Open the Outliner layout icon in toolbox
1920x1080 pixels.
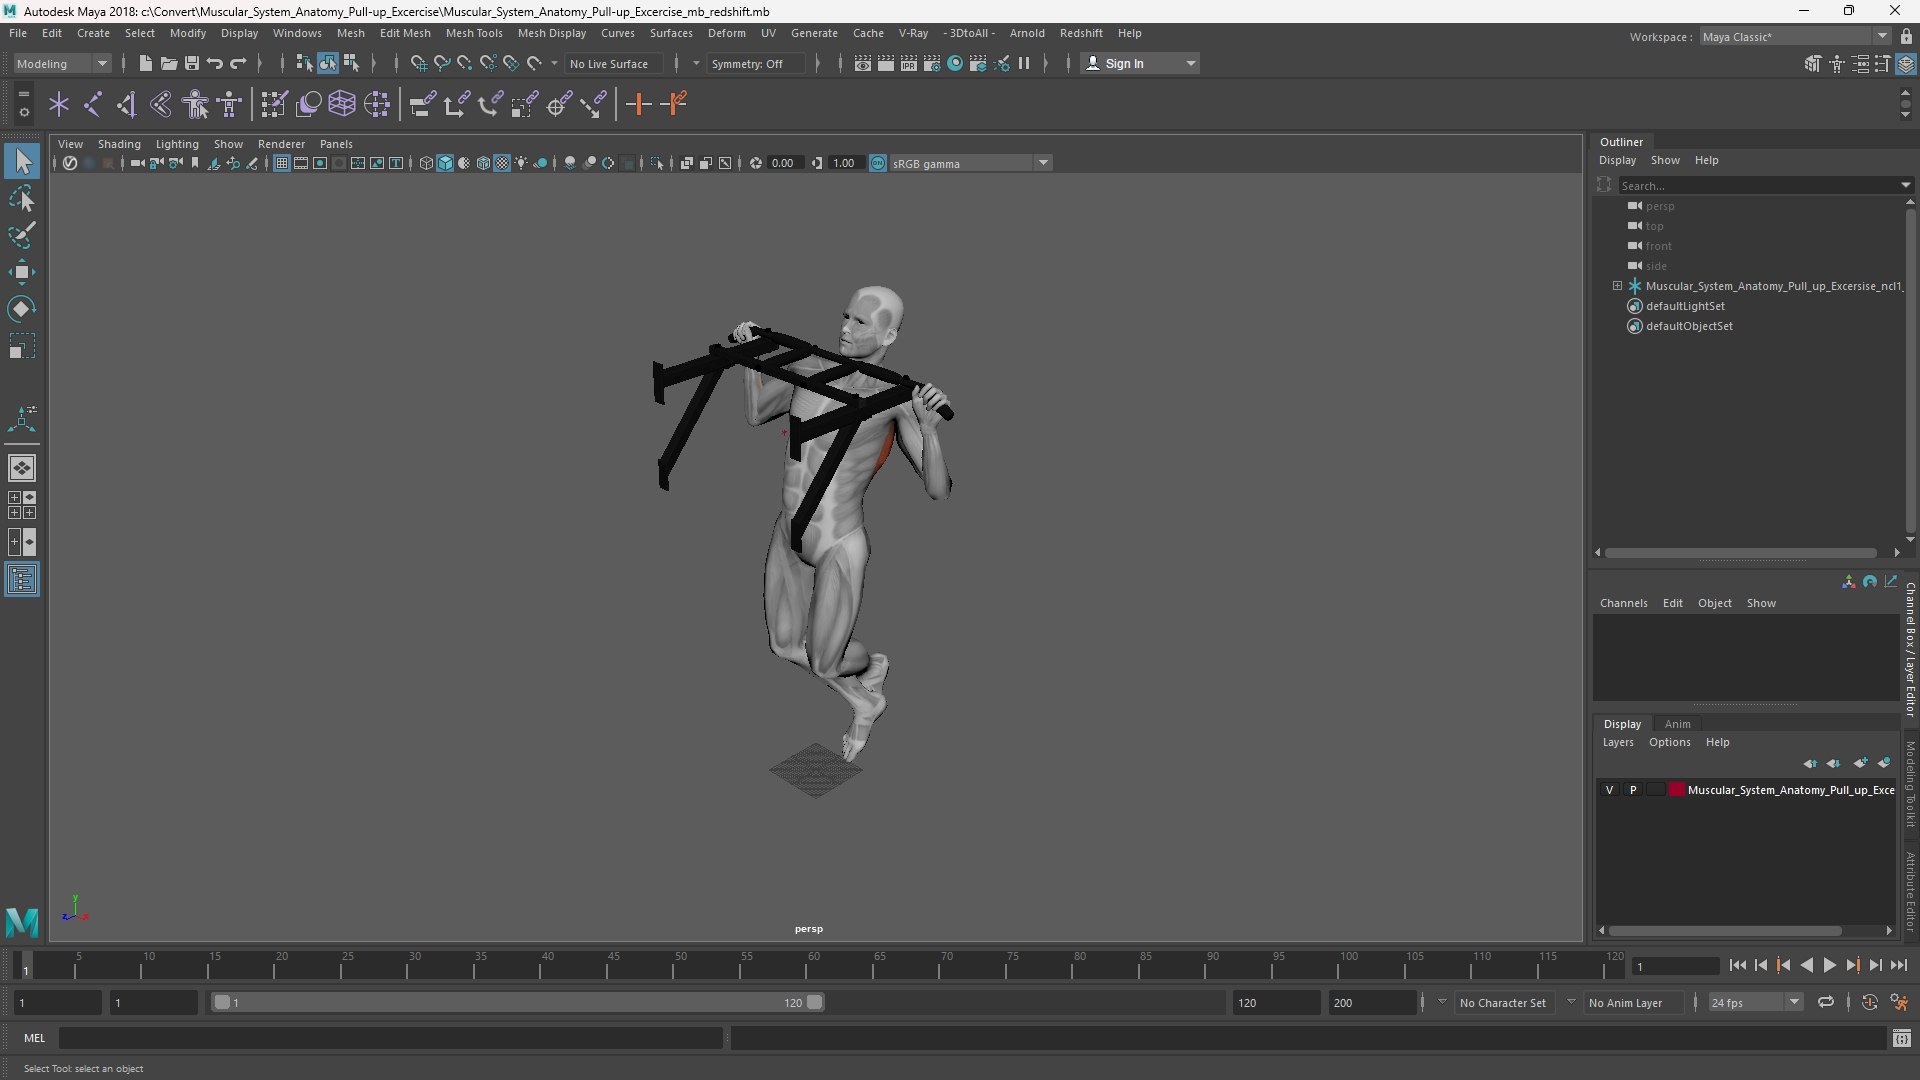tap(22, 580)
